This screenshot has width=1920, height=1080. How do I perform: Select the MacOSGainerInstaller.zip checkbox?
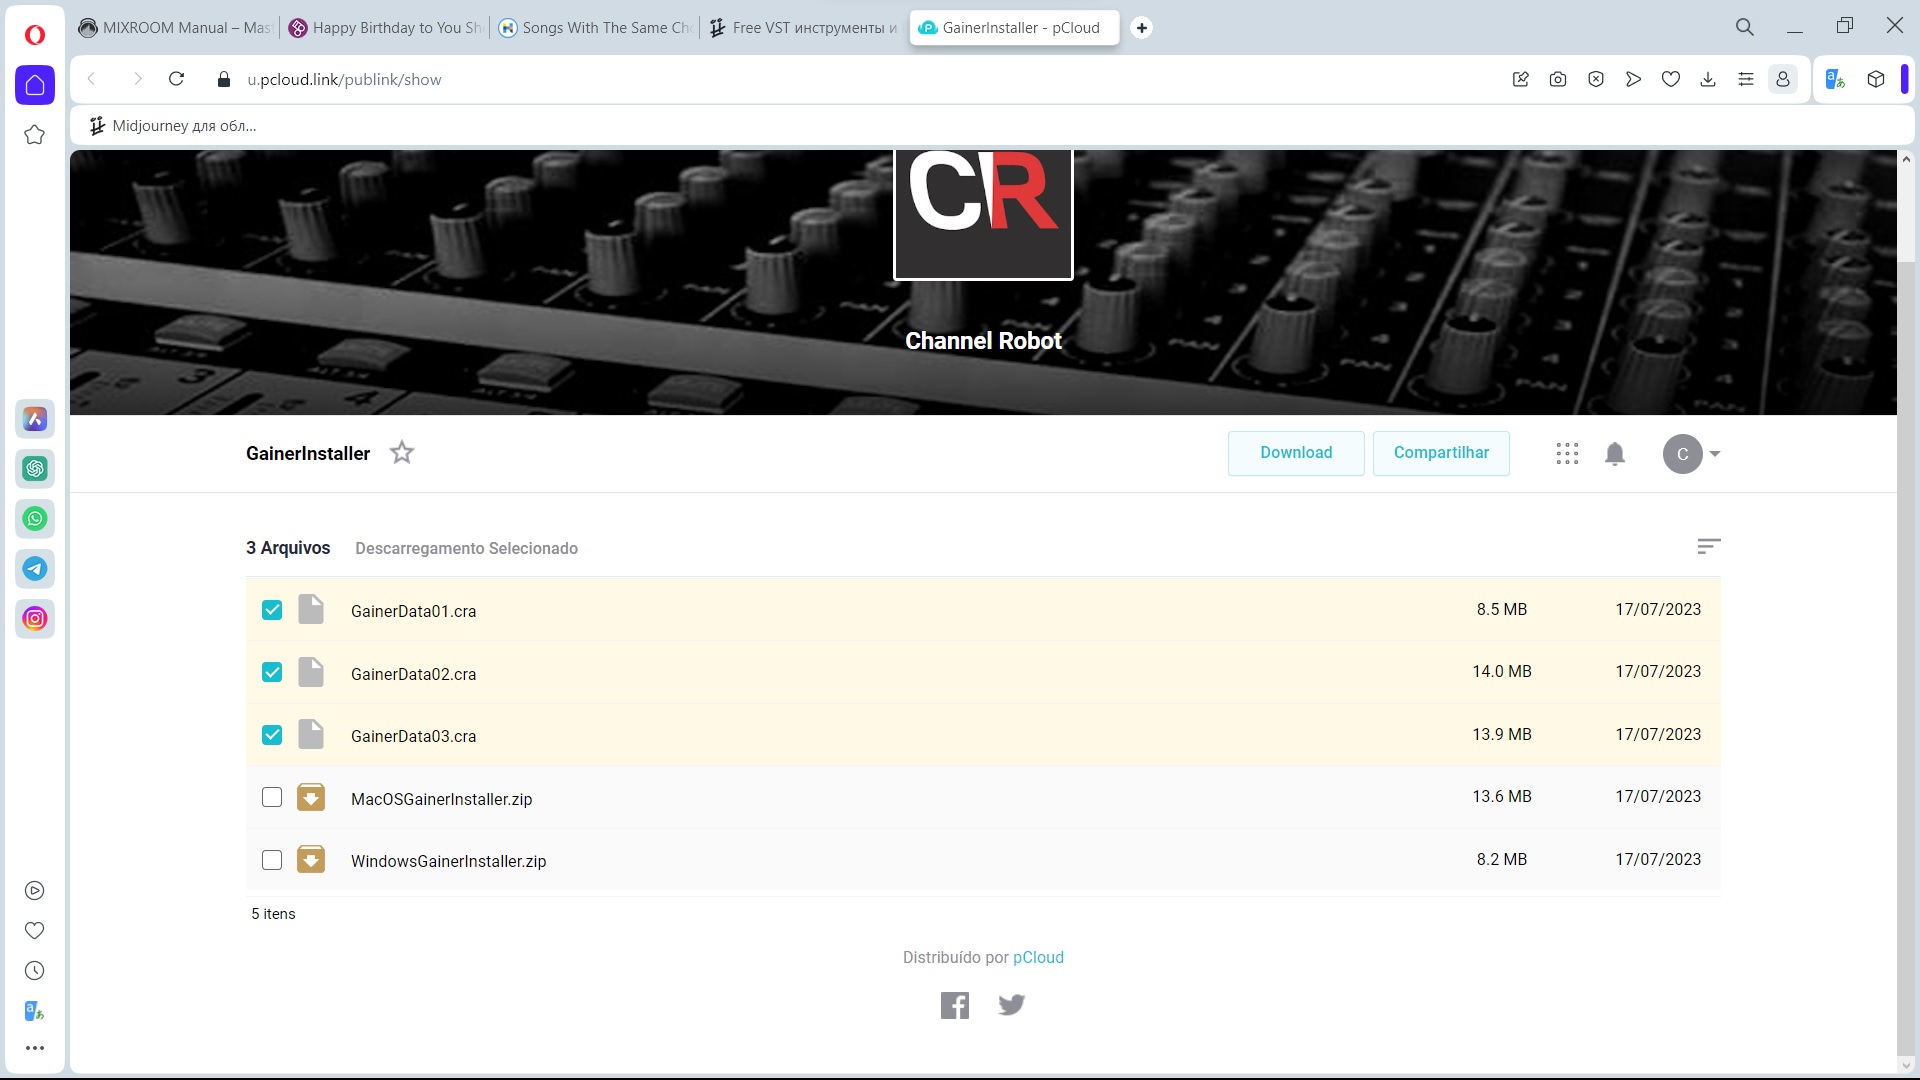[272, 798]
